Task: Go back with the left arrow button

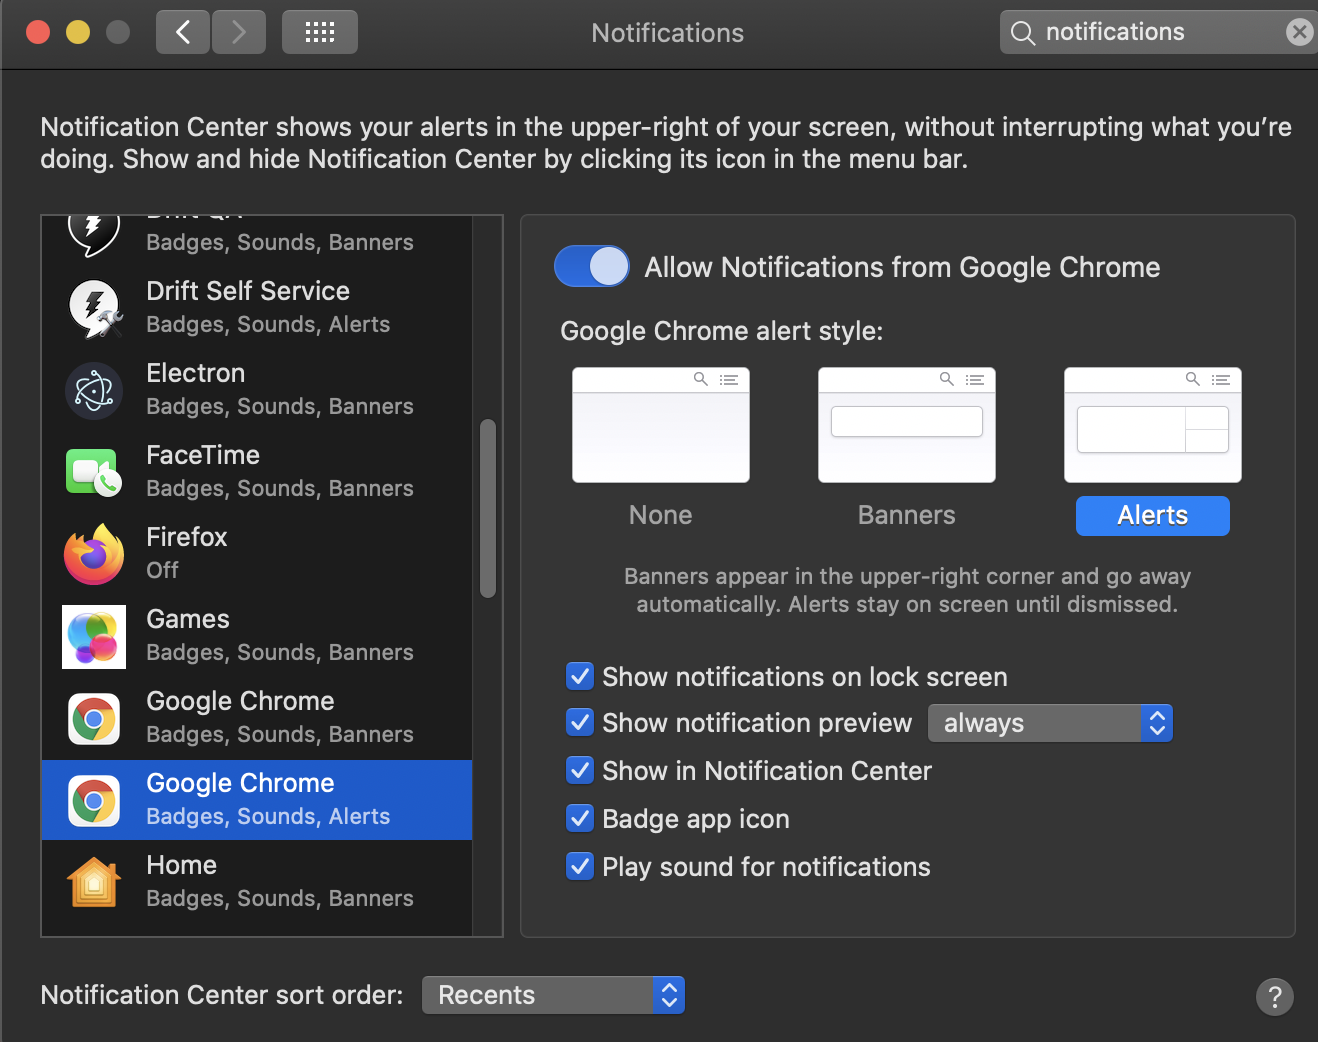Action: tap(183, 32)
